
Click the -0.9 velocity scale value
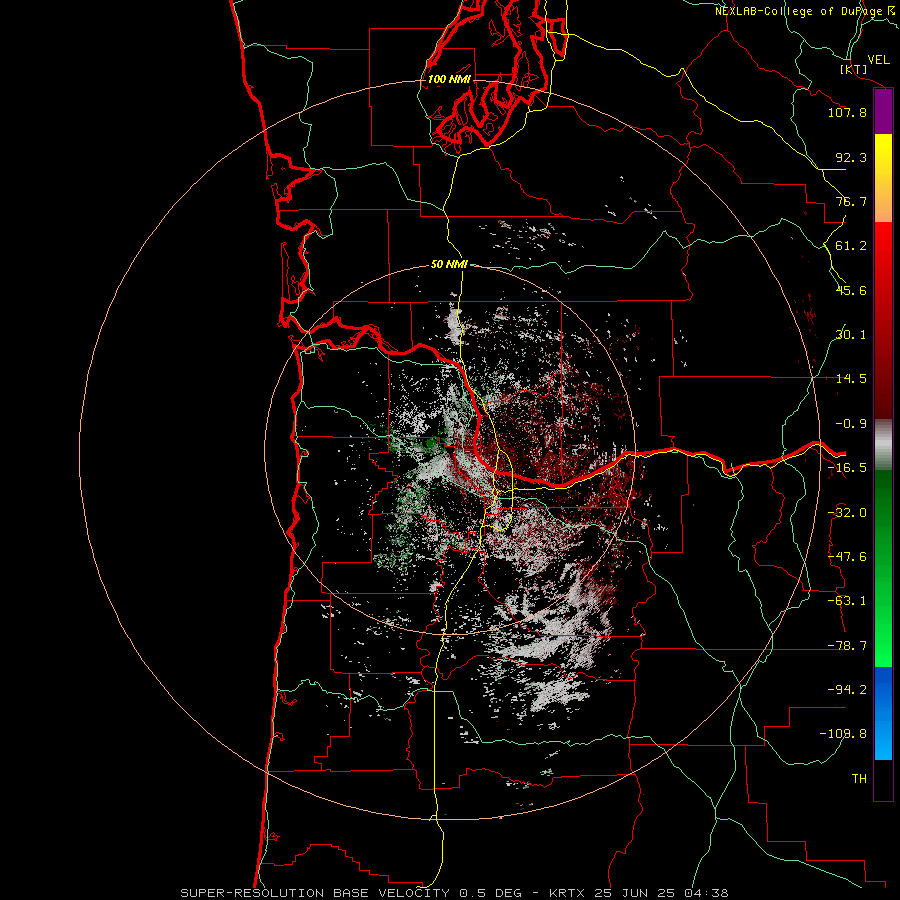pos(851,424)
